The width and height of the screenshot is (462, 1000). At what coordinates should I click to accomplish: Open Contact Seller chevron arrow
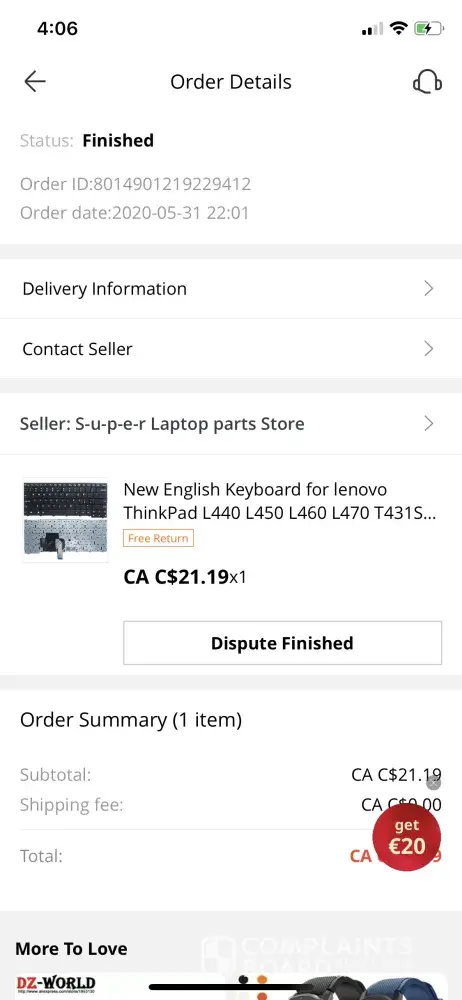[429, 348]
